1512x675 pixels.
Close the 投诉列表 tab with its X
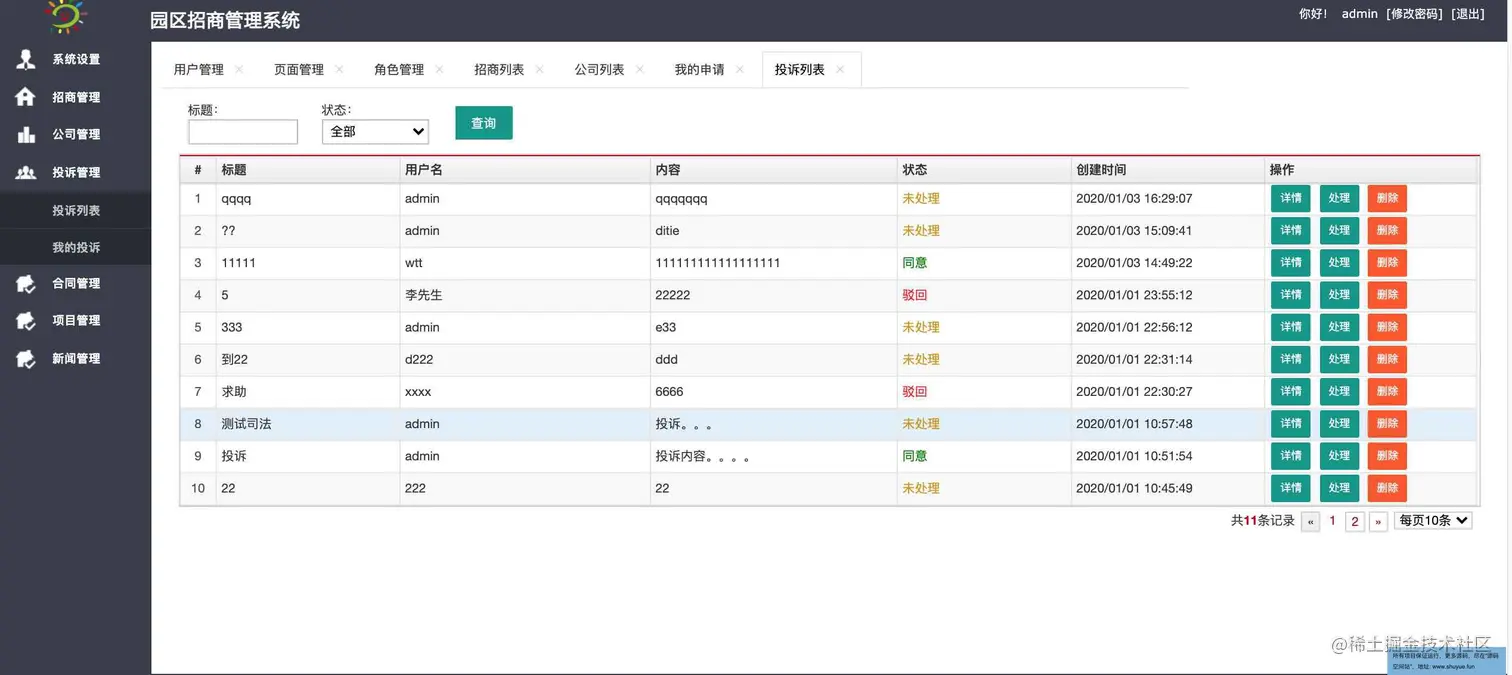840,69
